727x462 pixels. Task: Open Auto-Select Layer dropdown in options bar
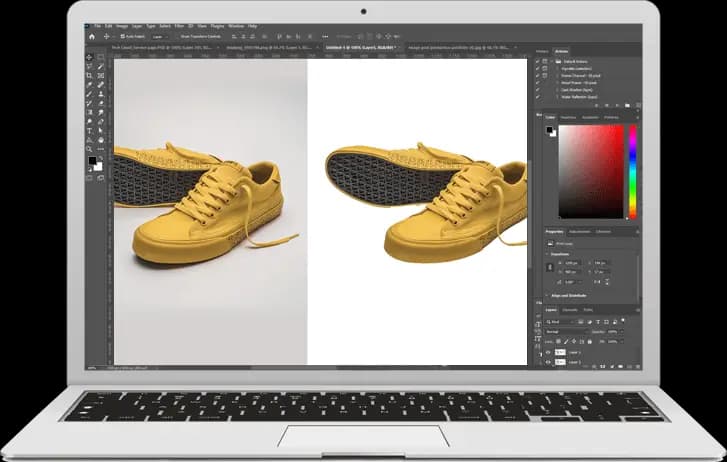(x=160, y=37)
